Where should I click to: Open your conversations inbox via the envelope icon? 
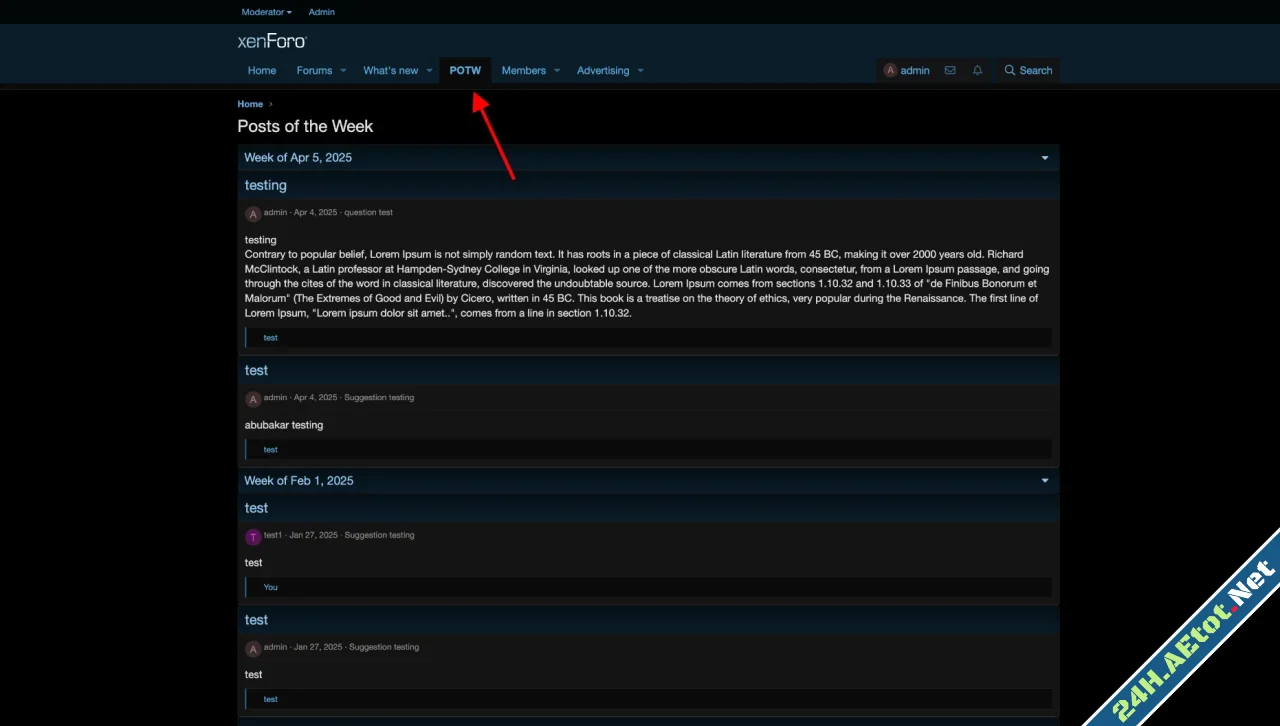950,70
